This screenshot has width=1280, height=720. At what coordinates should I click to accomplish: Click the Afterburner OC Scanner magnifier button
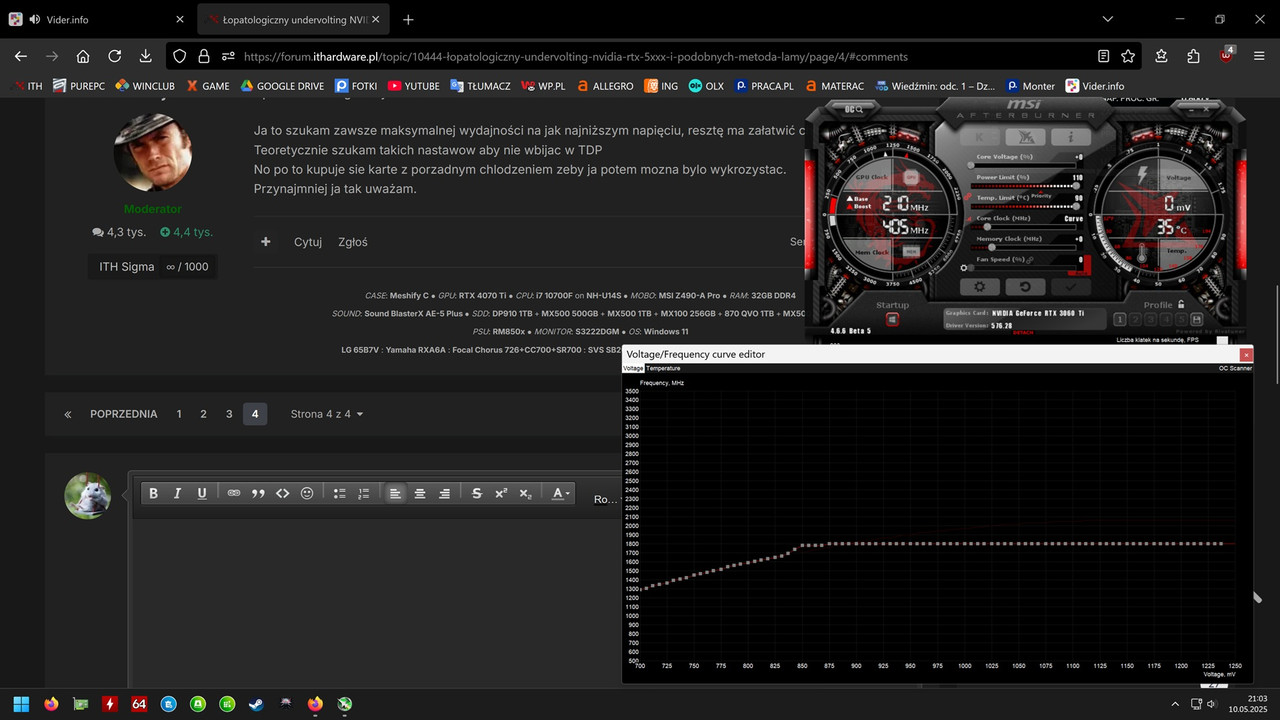click(x=855, y=110)
